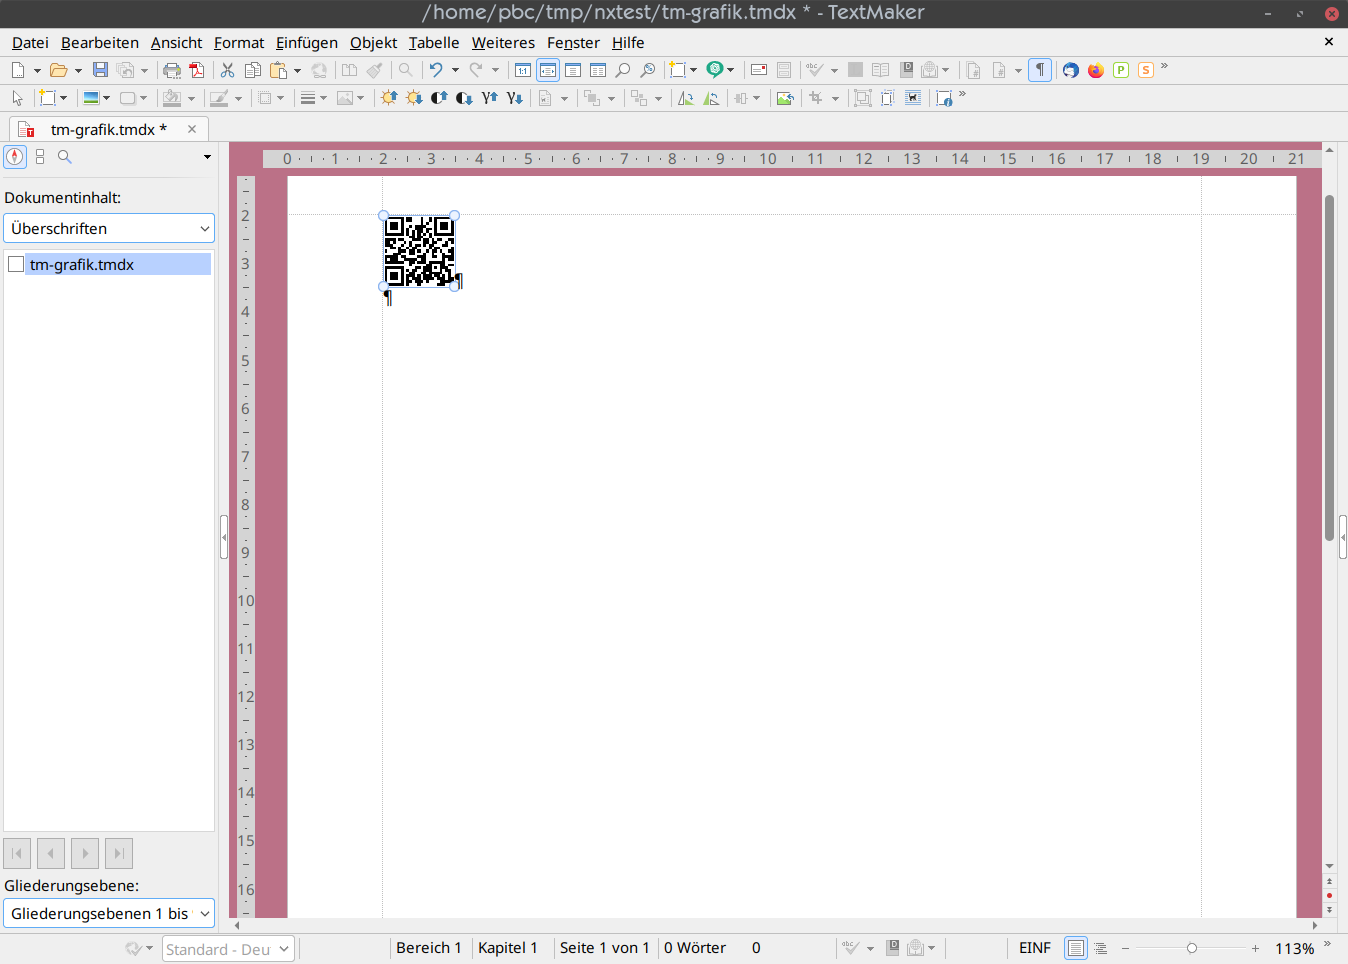Expand the New document dropdown arrow
Screen dimensions: 1348x964
[37, 71]
